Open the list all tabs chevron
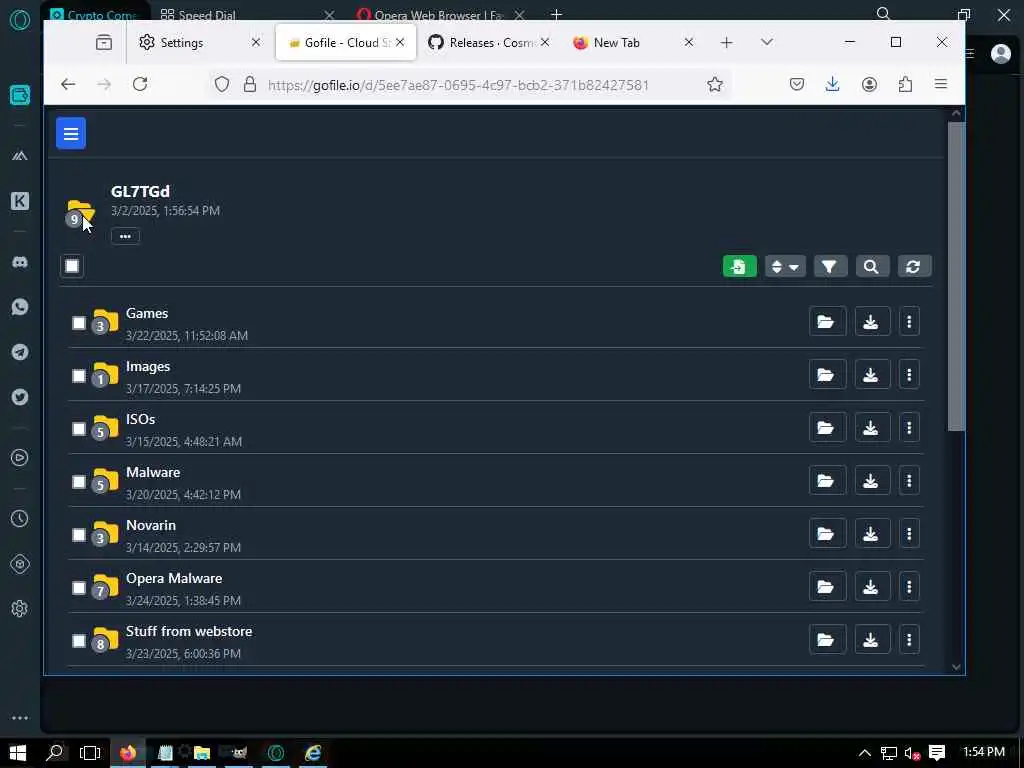The width and height of the screenshot is (1024, 768). pos(767,42)
